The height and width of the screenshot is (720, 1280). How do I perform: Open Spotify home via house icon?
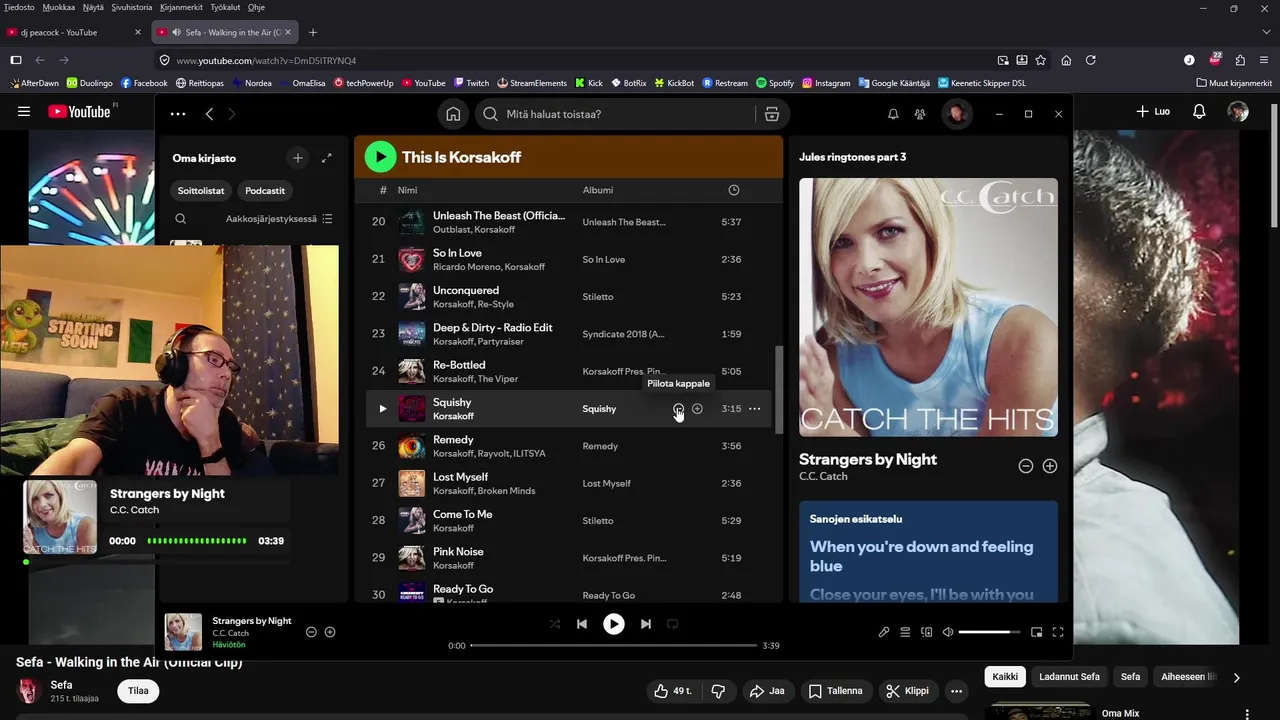click(453, 114)
